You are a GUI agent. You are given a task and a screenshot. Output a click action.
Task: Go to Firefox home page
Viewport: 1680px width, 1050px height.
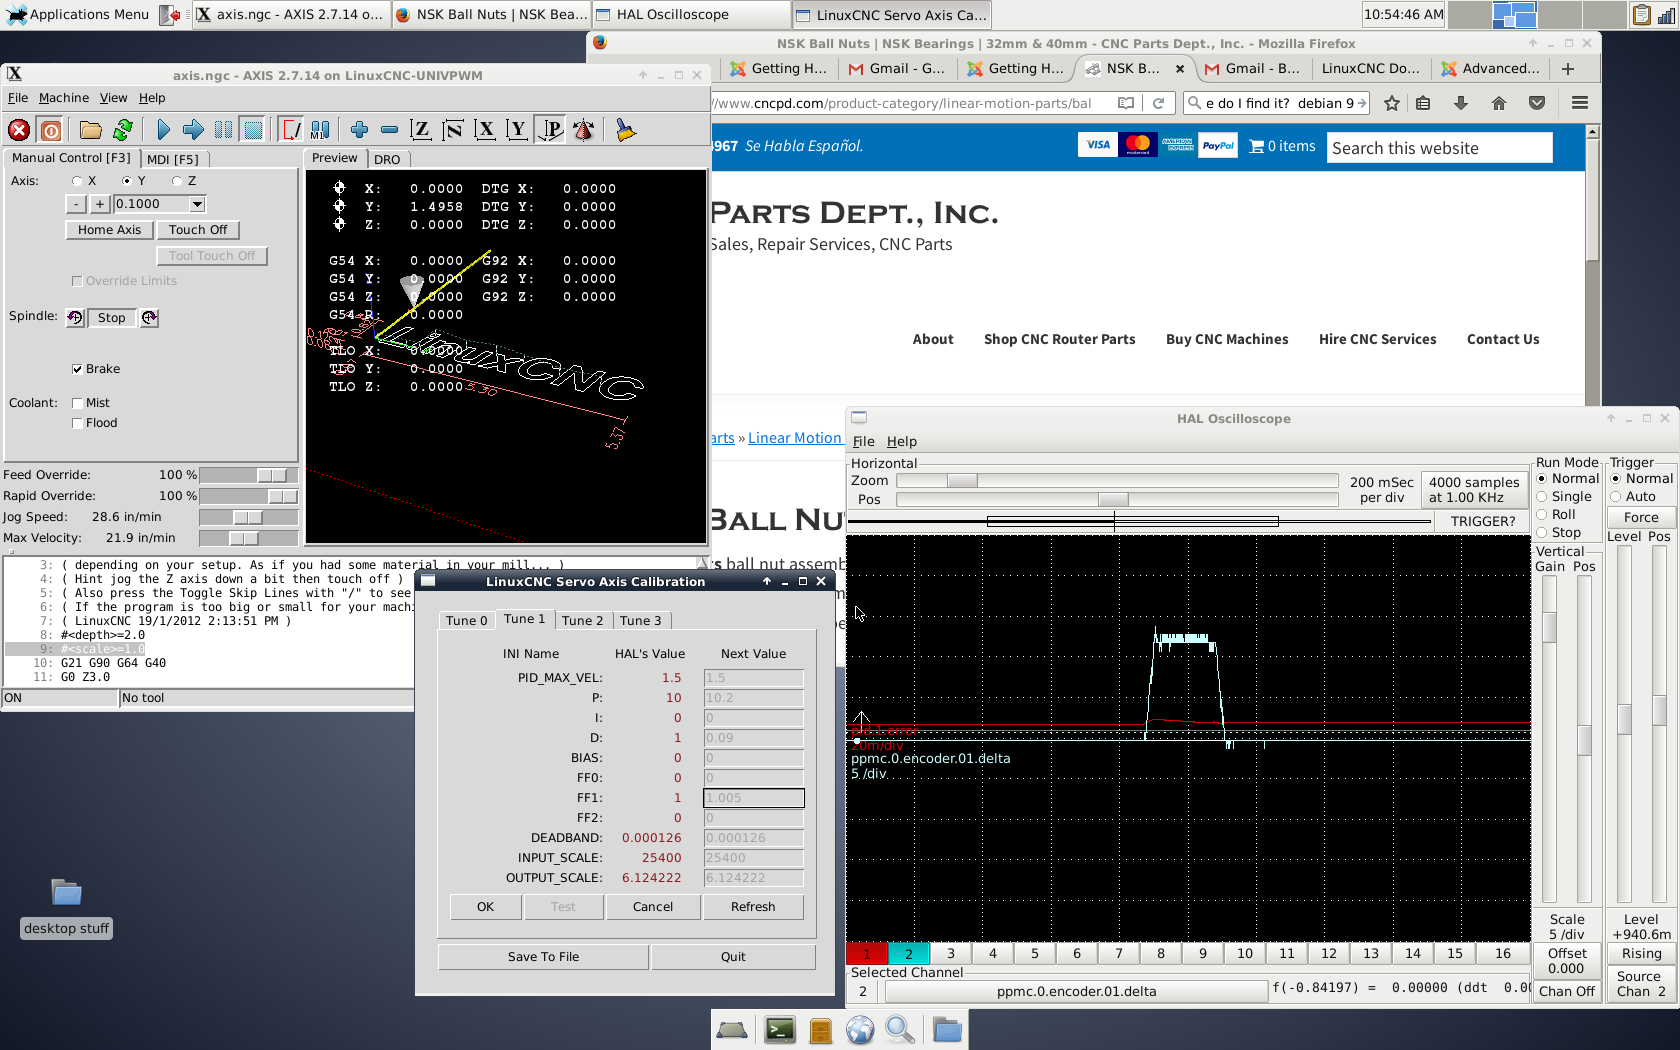pos(1499,103)
